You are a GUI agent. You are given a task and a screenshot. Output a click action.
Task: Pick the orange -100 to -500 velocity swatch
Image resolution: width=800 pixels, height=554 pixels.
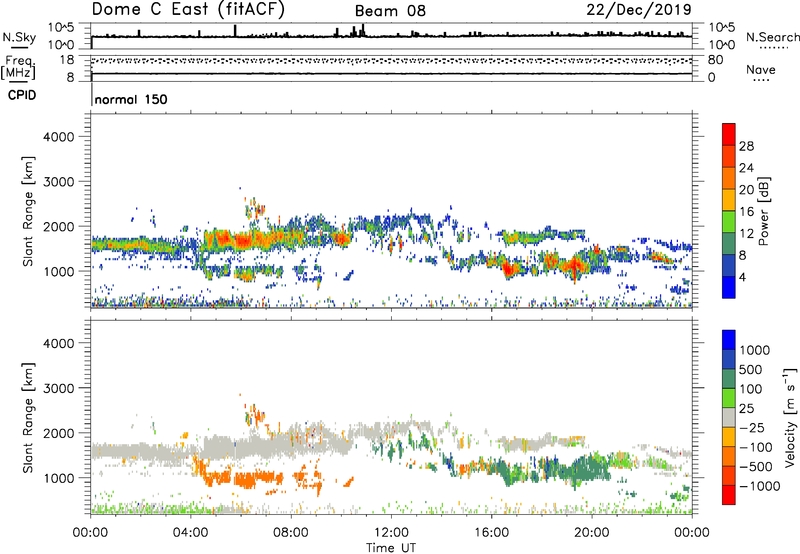coord(729,456)
